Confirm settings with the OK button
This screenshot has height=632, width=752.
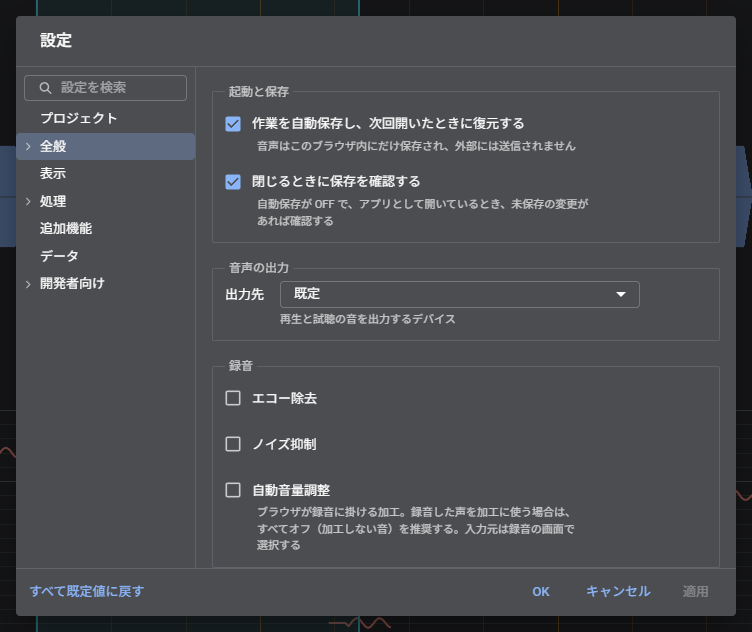pos(541,592)
